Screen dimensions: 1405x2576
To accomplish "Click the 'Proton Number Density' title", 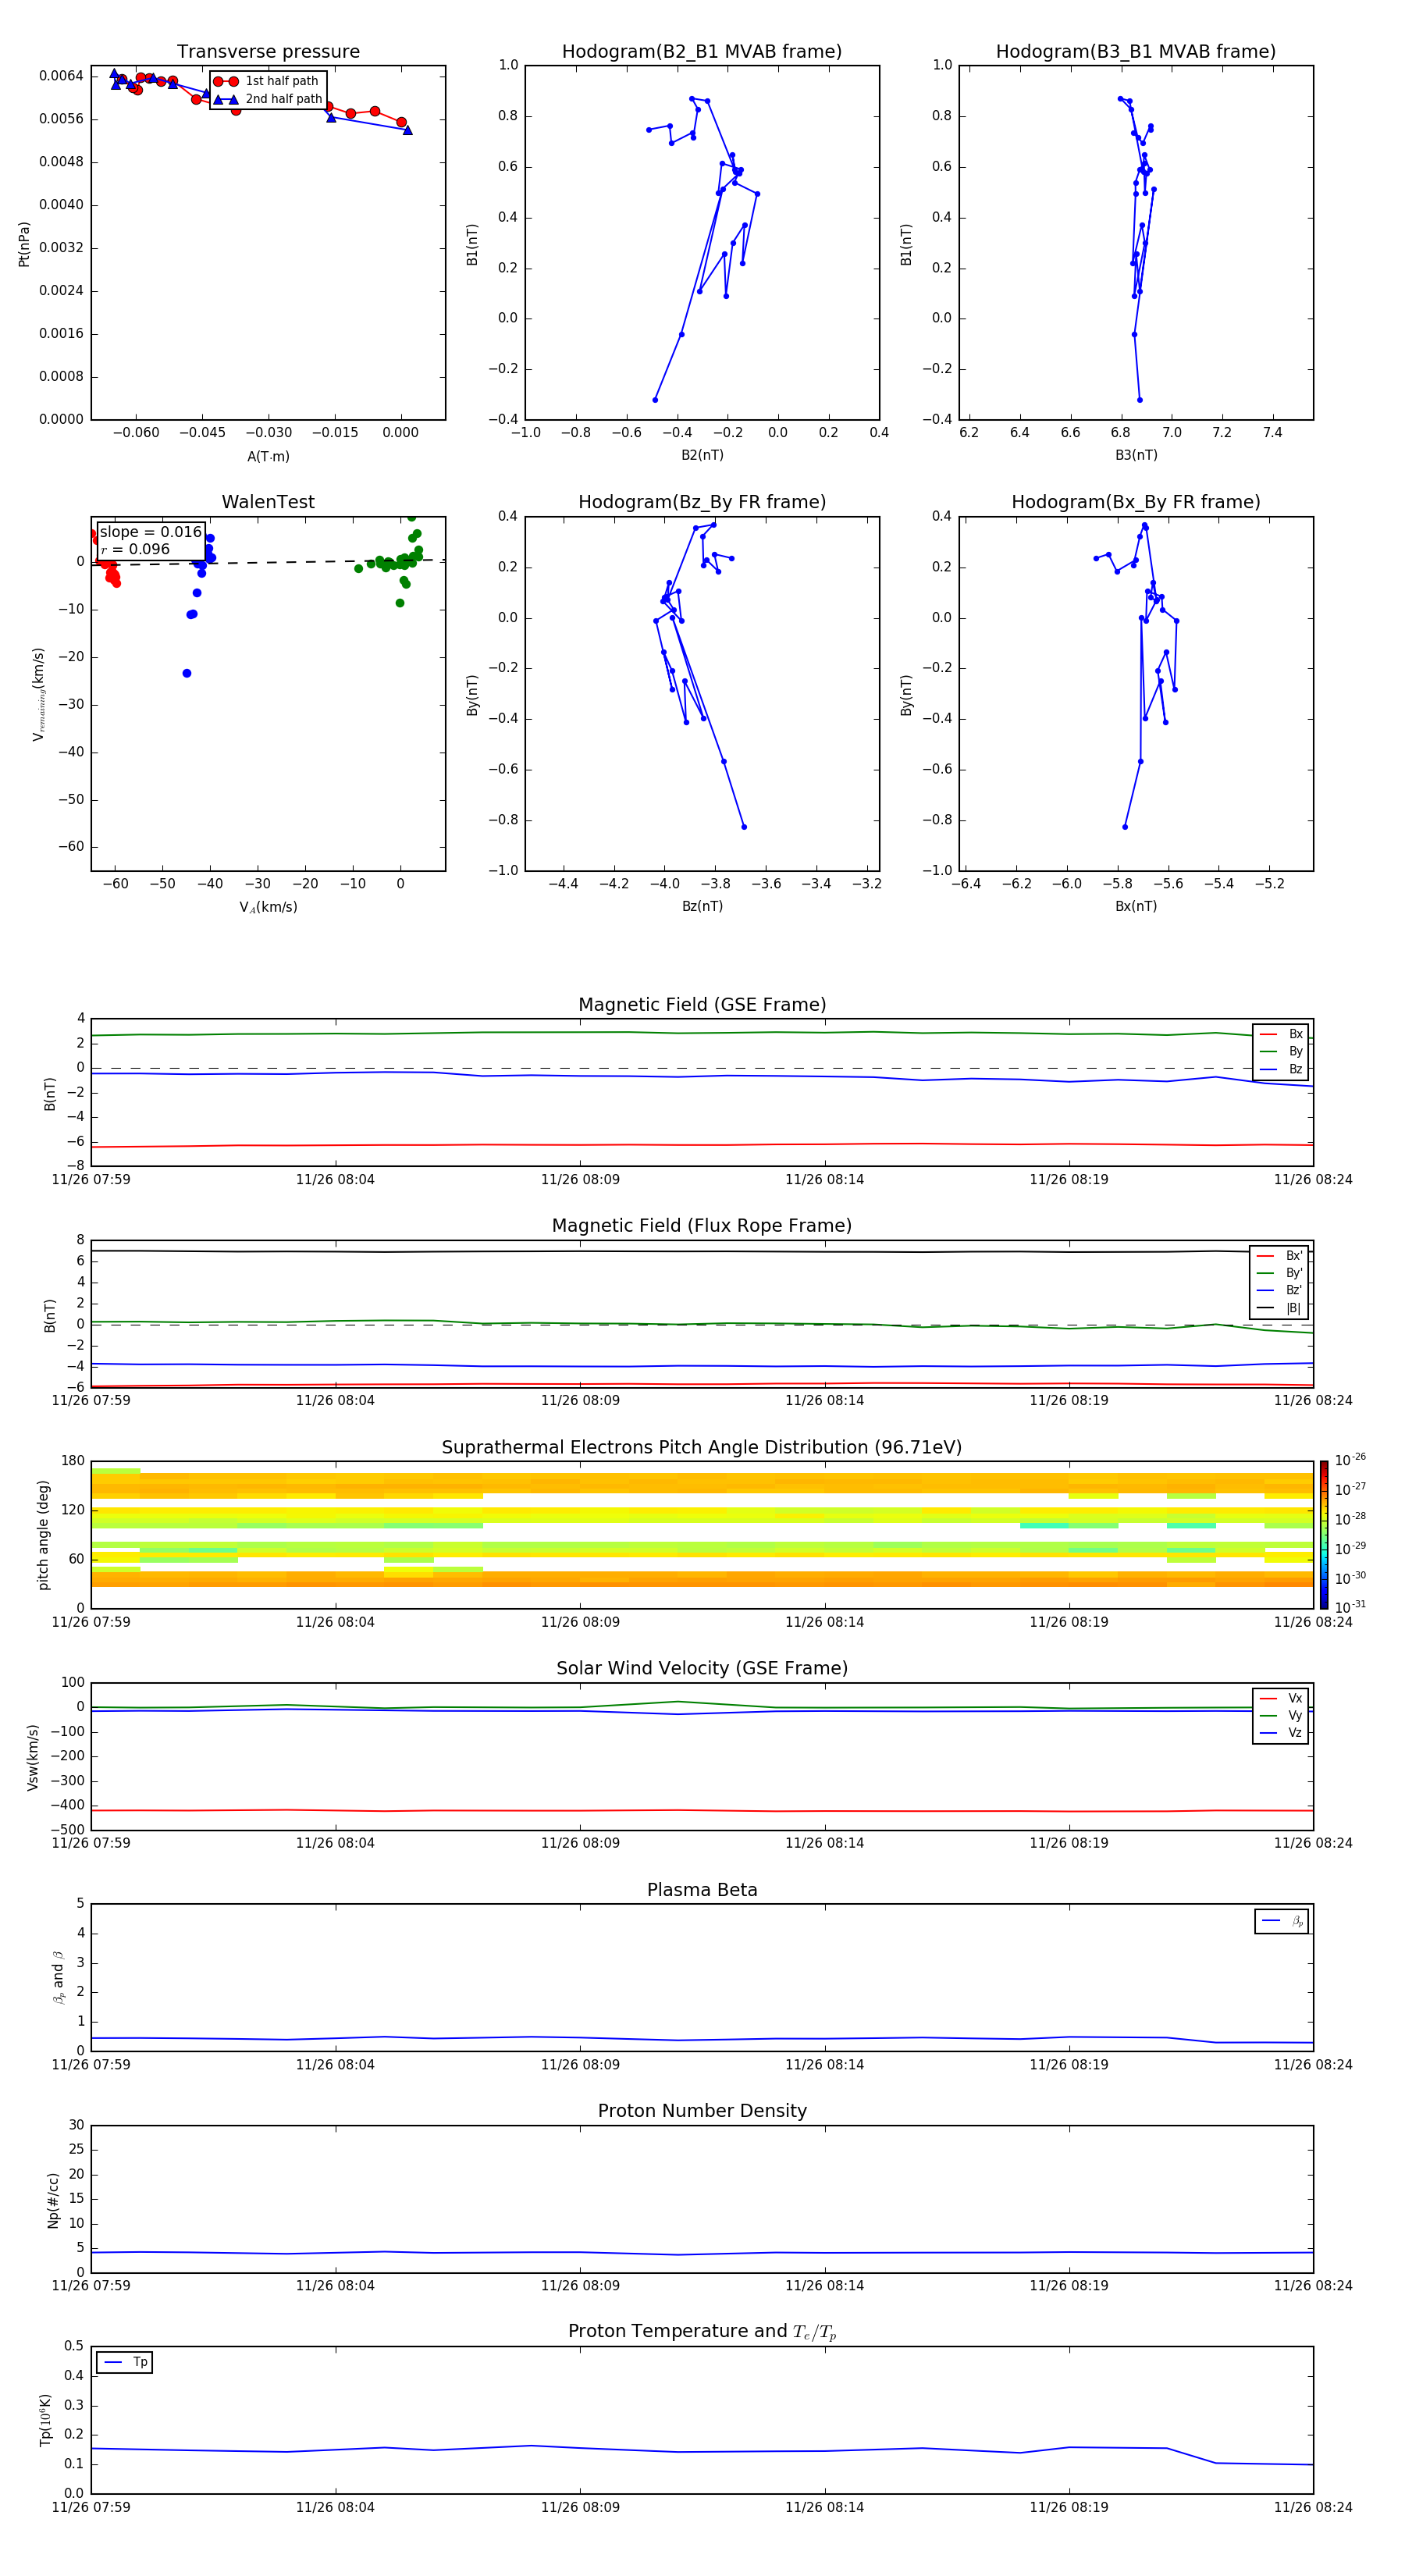I will tap(702, 2111).
